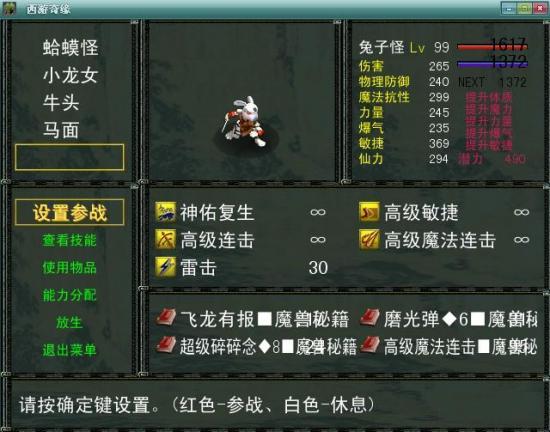Select 小龙女 in the pet list
550x432 pixels.
(x=70, y=75)
